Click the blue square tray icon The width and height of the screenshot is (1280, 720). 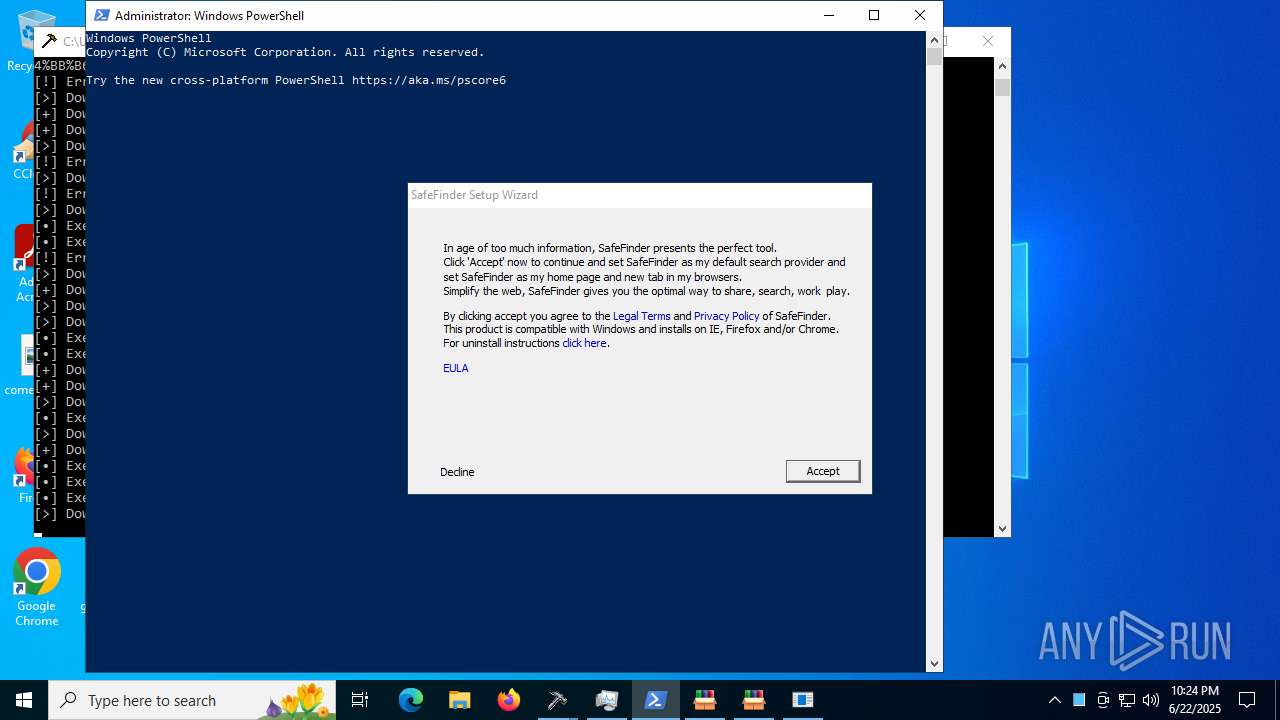click(1079, 700)
